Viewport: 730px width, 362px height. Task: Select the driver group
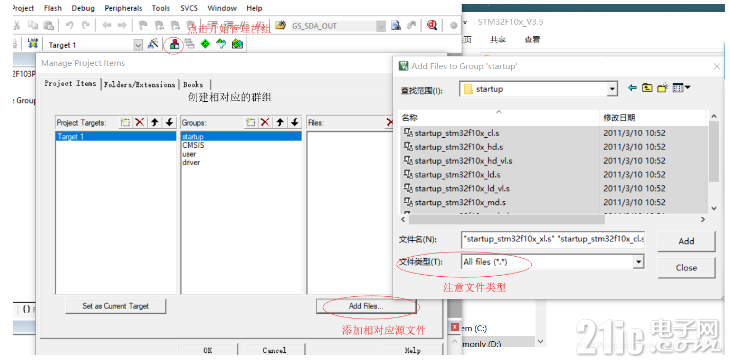(x=191, y=162)
